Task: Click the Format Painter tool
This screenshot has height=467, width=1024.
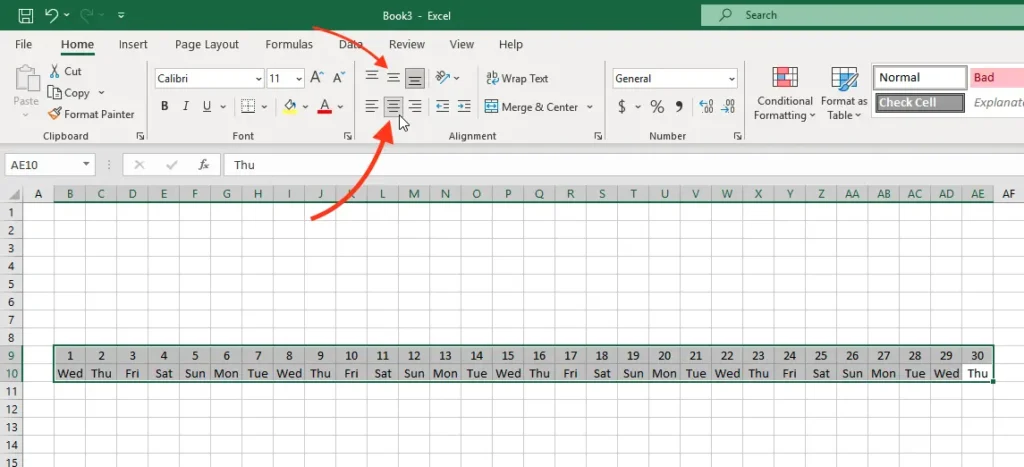Action: pyautogui.click(x=91, y=114)
